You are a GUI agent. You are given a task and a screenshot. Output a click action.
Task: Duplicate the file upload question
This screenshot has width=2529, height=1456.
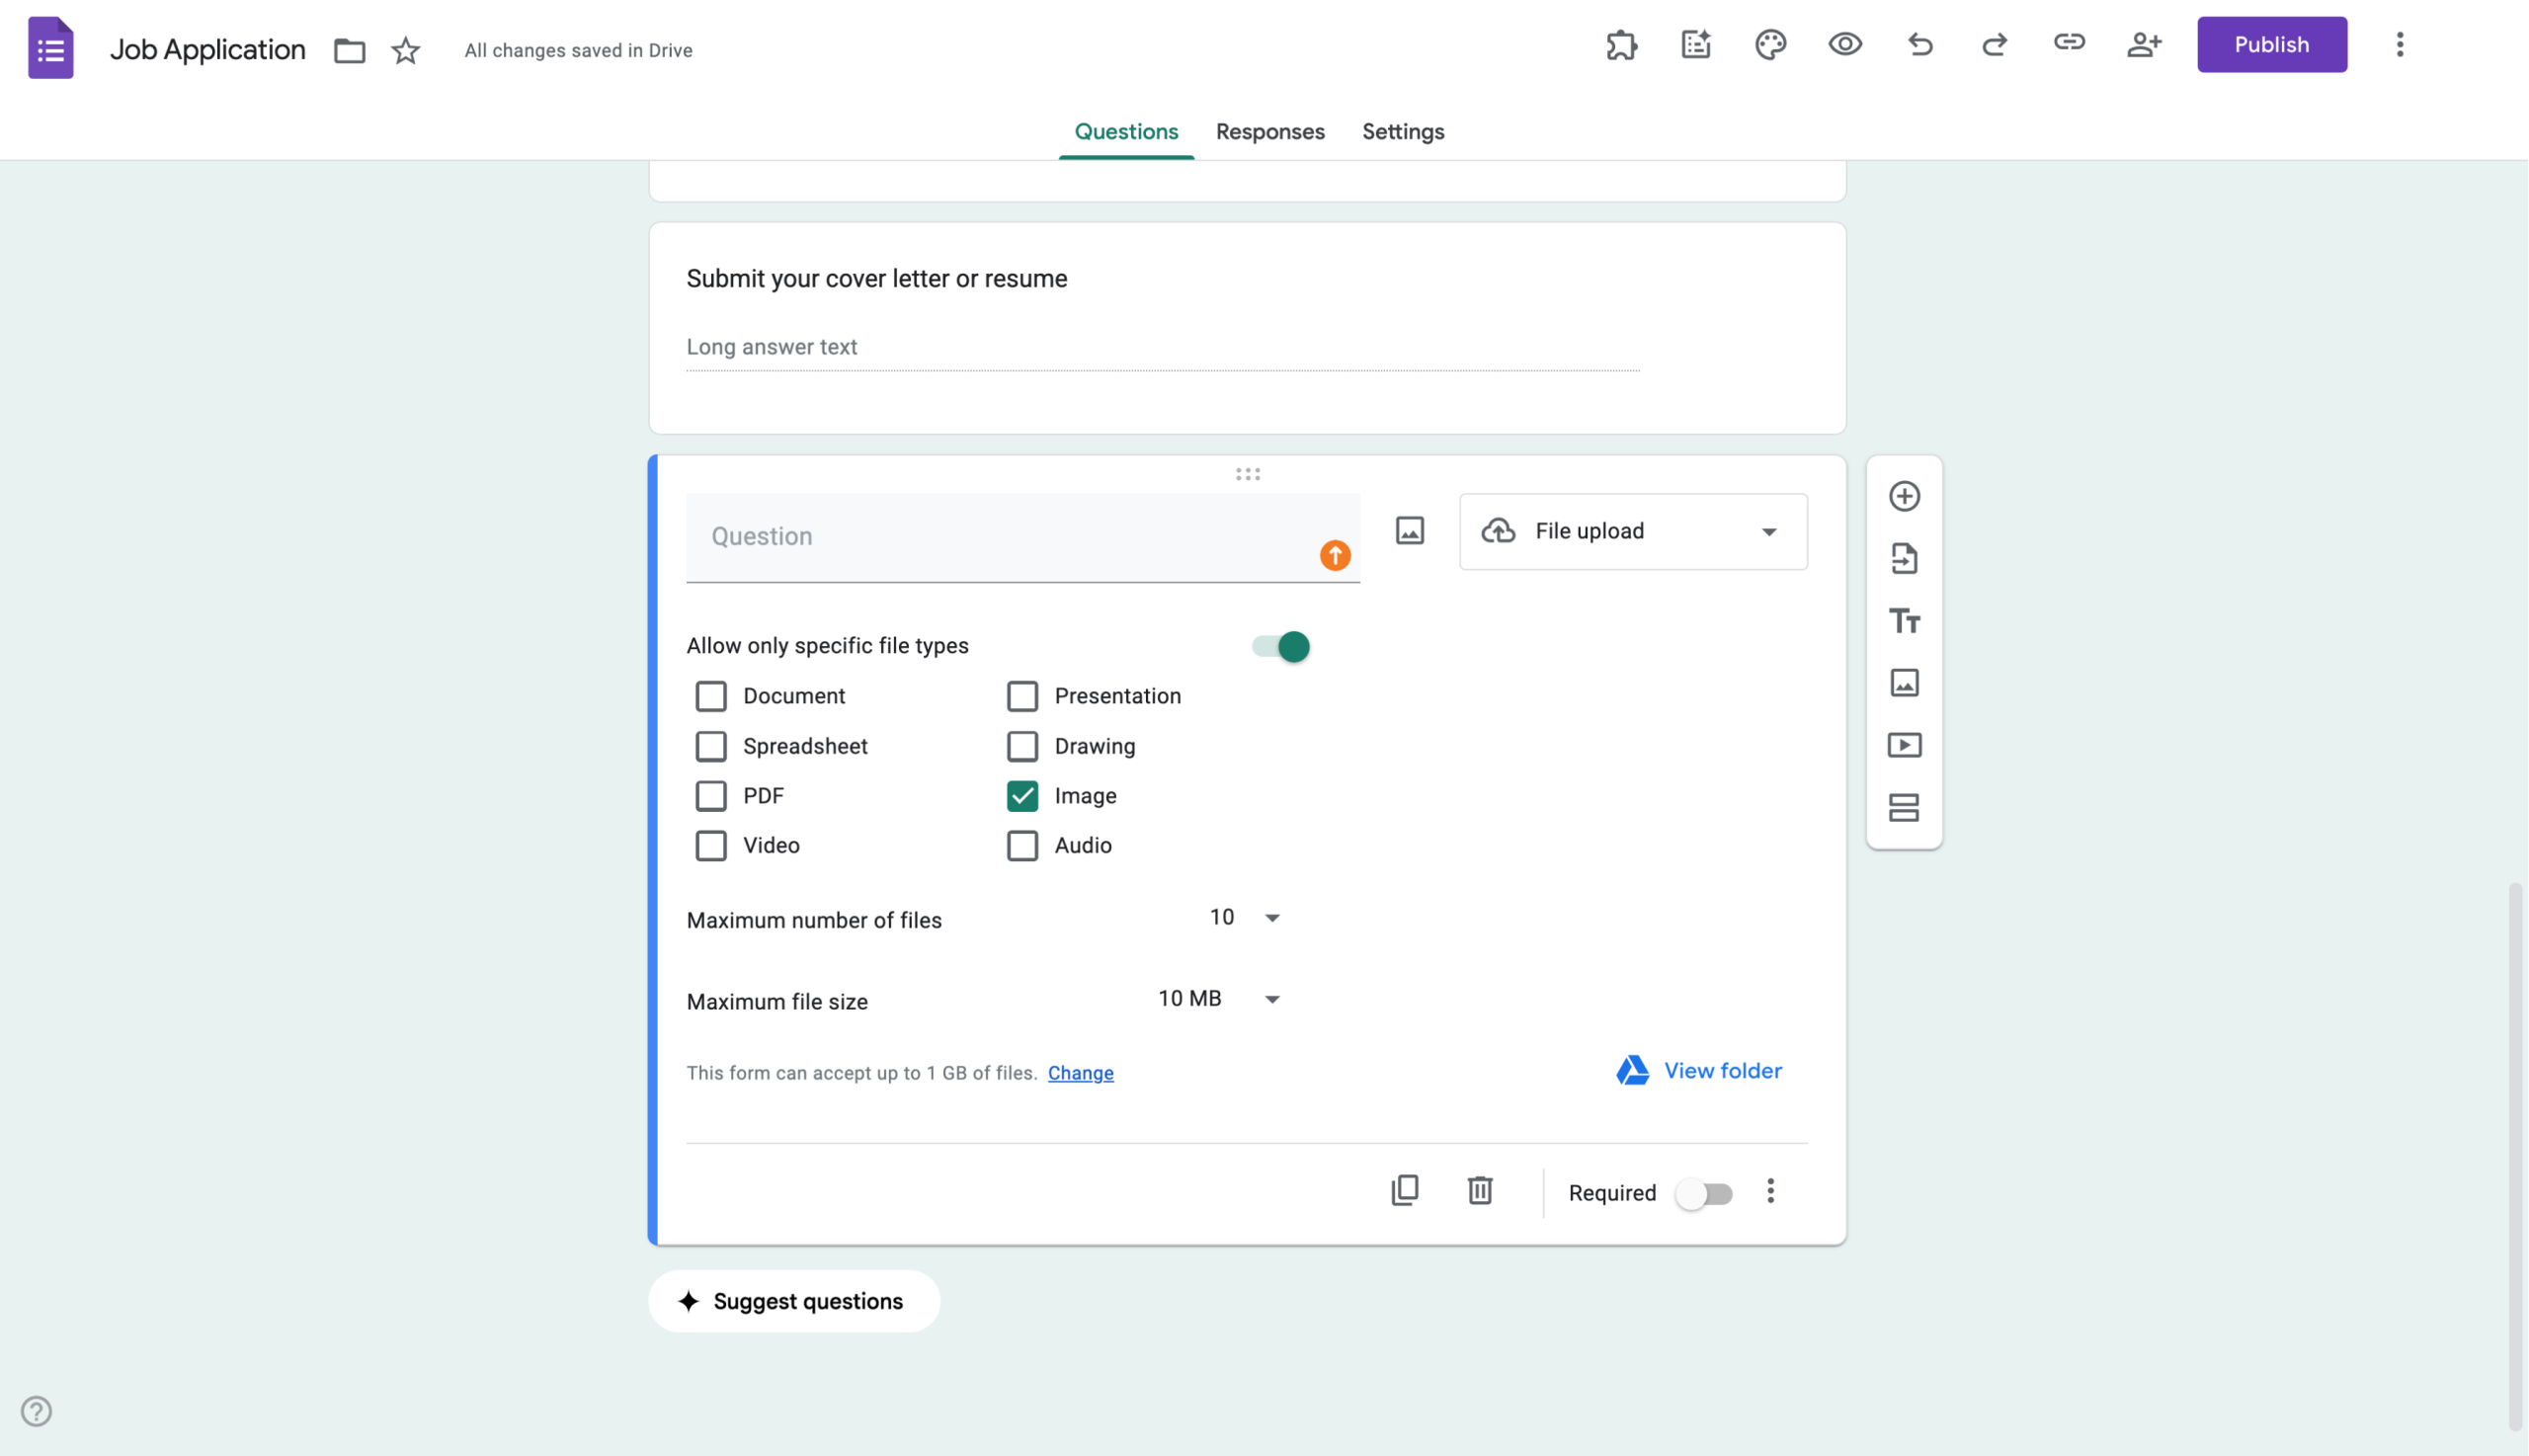1405,1190
